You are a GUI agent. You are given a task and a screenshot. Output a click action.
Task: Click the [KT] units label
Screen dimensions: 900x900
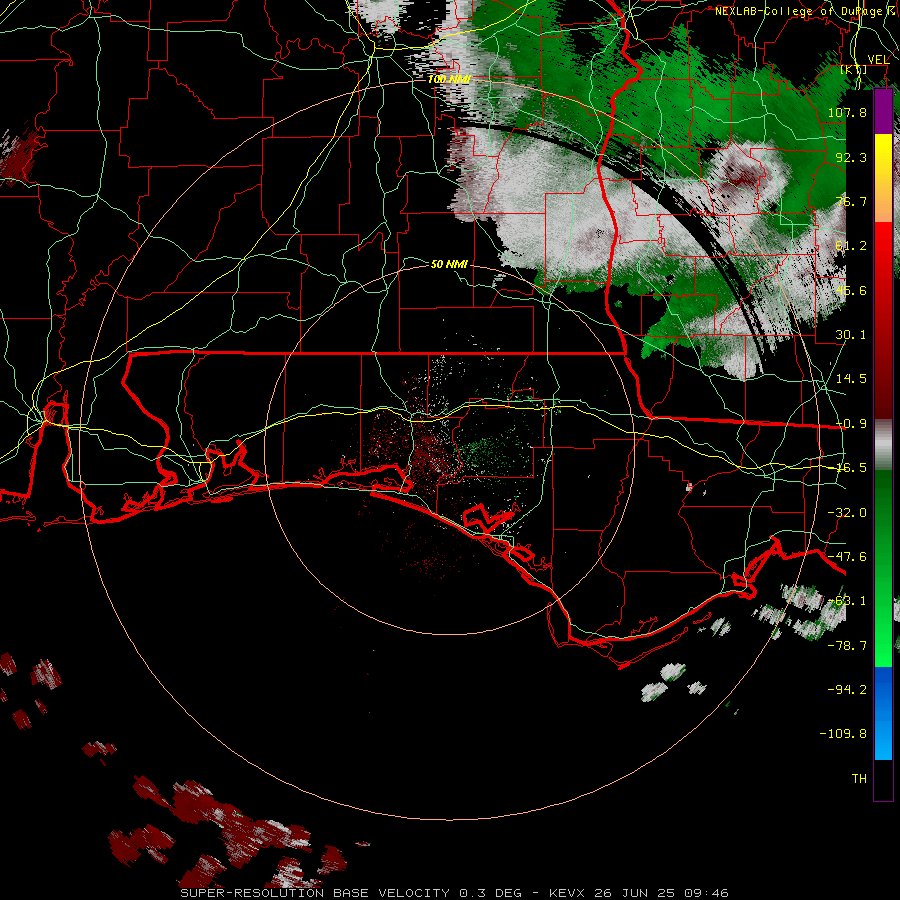point(854,69)
